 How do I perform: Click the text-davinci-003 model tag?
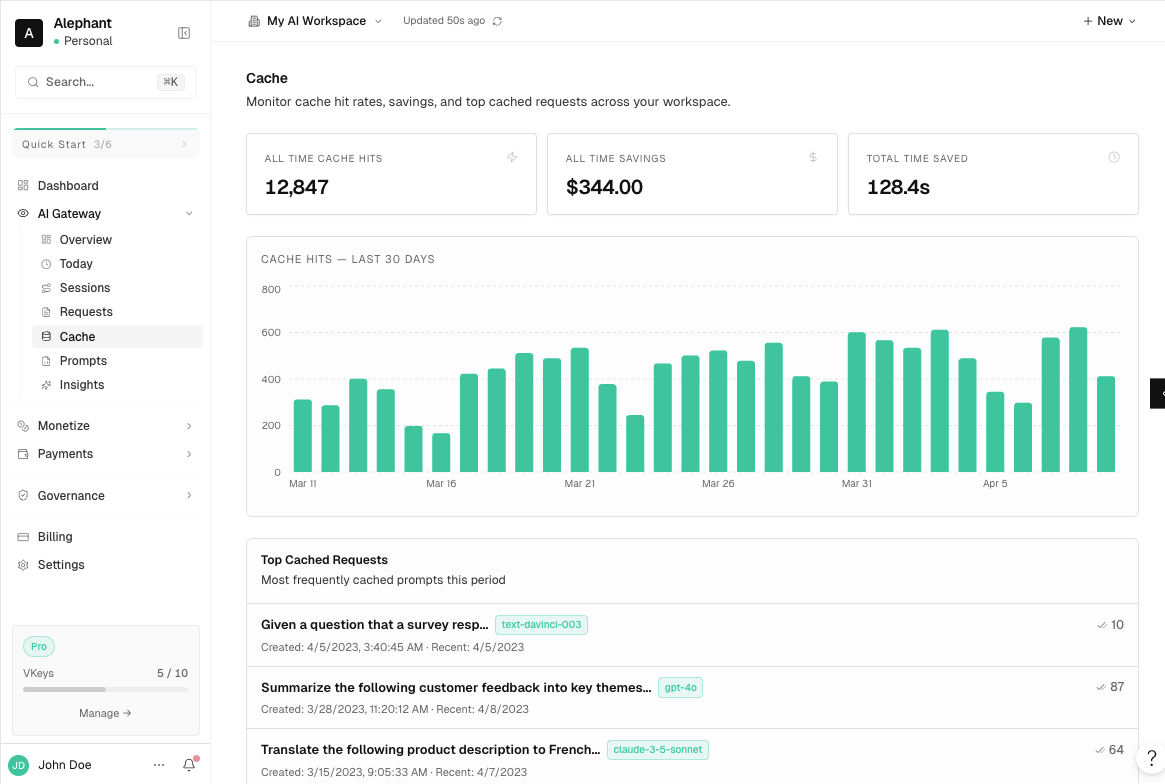pos(542,625)
